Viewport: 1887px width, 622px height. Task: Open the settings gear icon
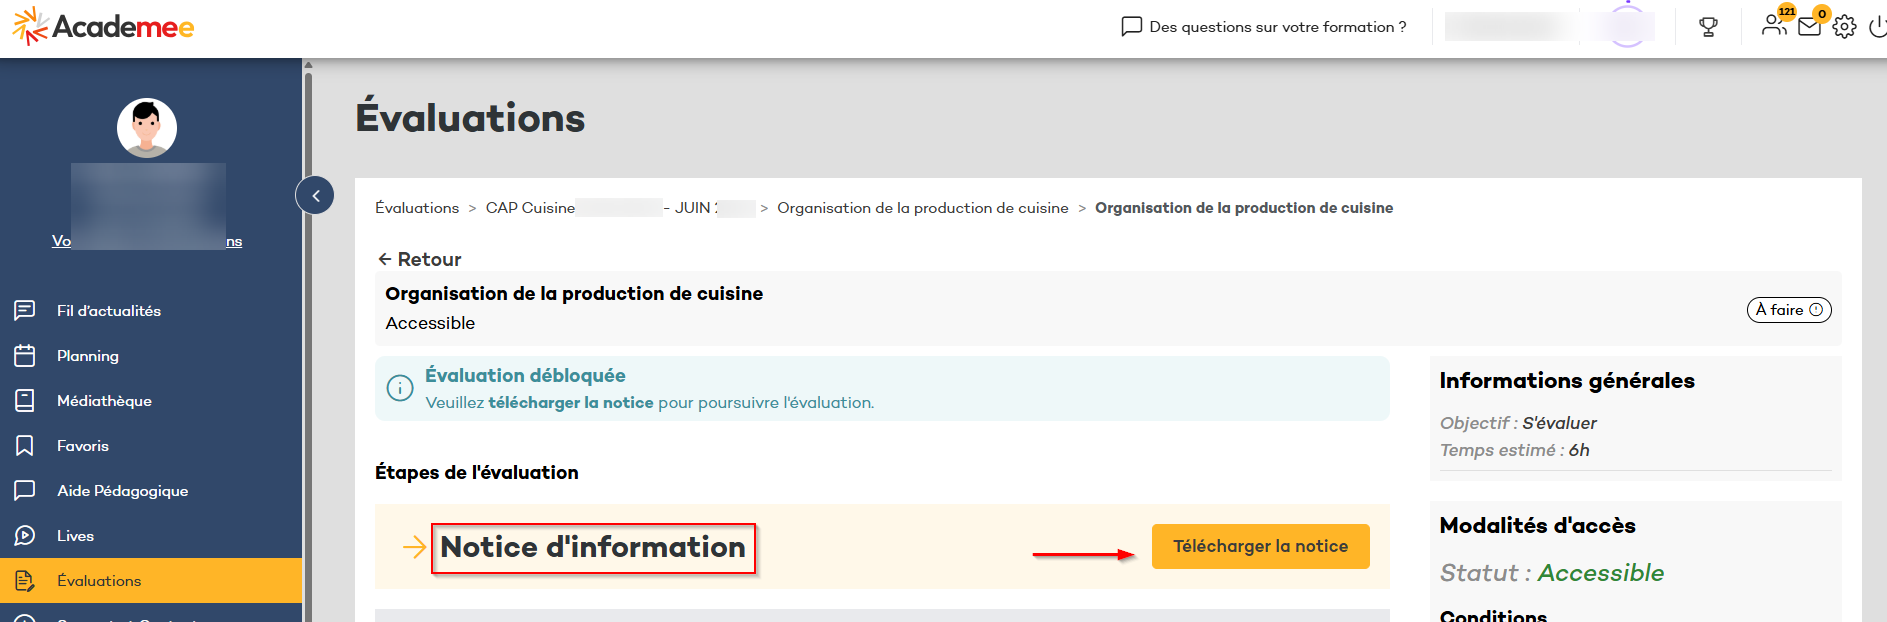(x=1844, y=27)
